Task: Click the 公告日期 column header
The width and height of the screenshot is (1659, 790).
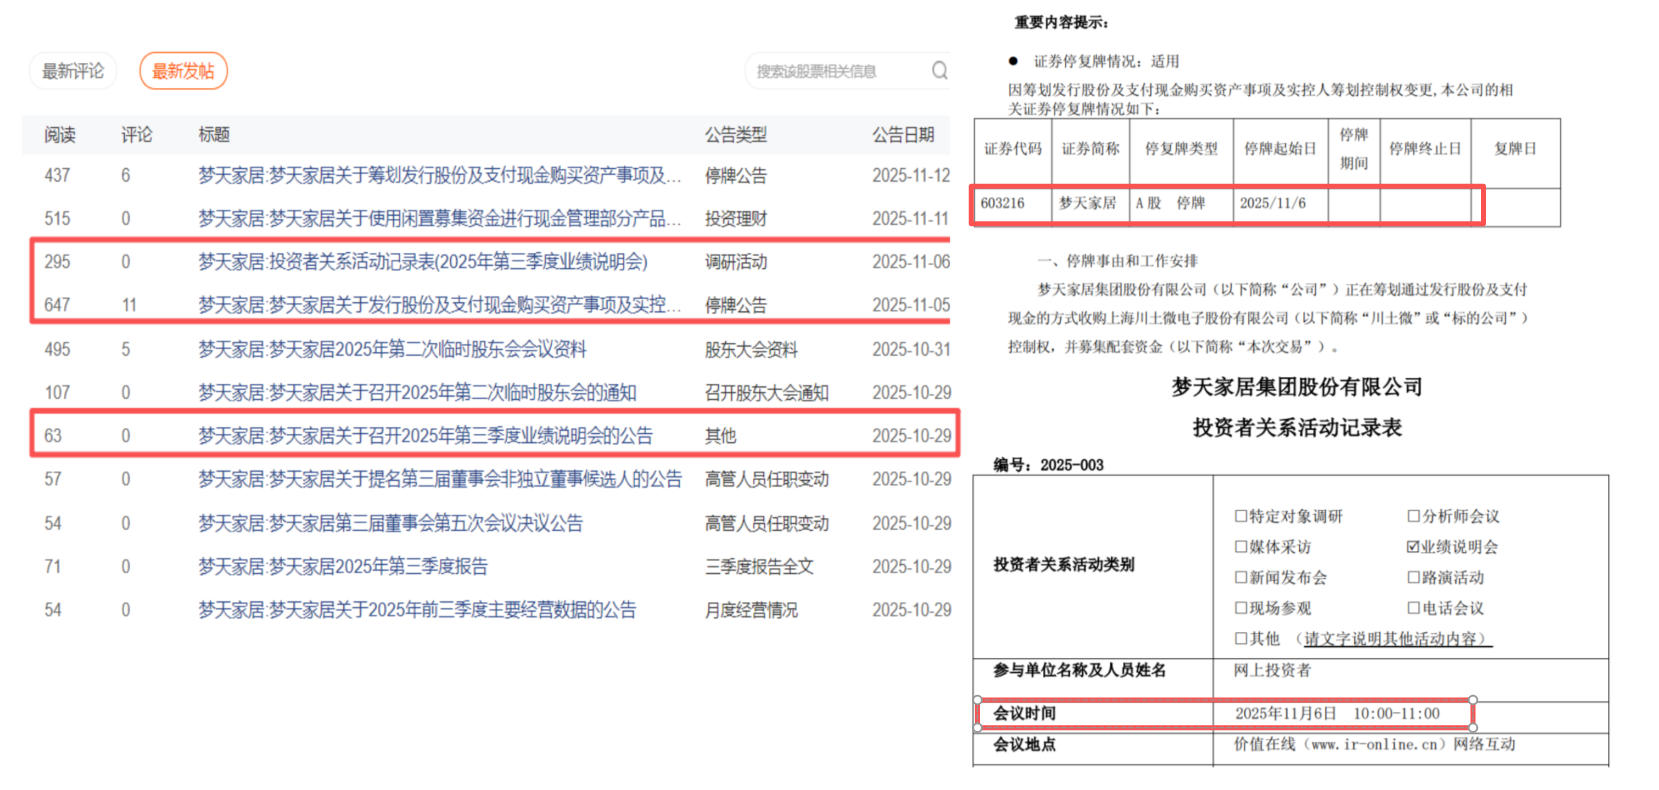Action: point(903,135)
